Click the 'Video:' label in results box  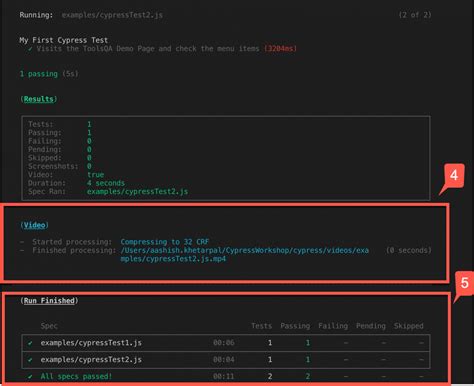point(41,175)
